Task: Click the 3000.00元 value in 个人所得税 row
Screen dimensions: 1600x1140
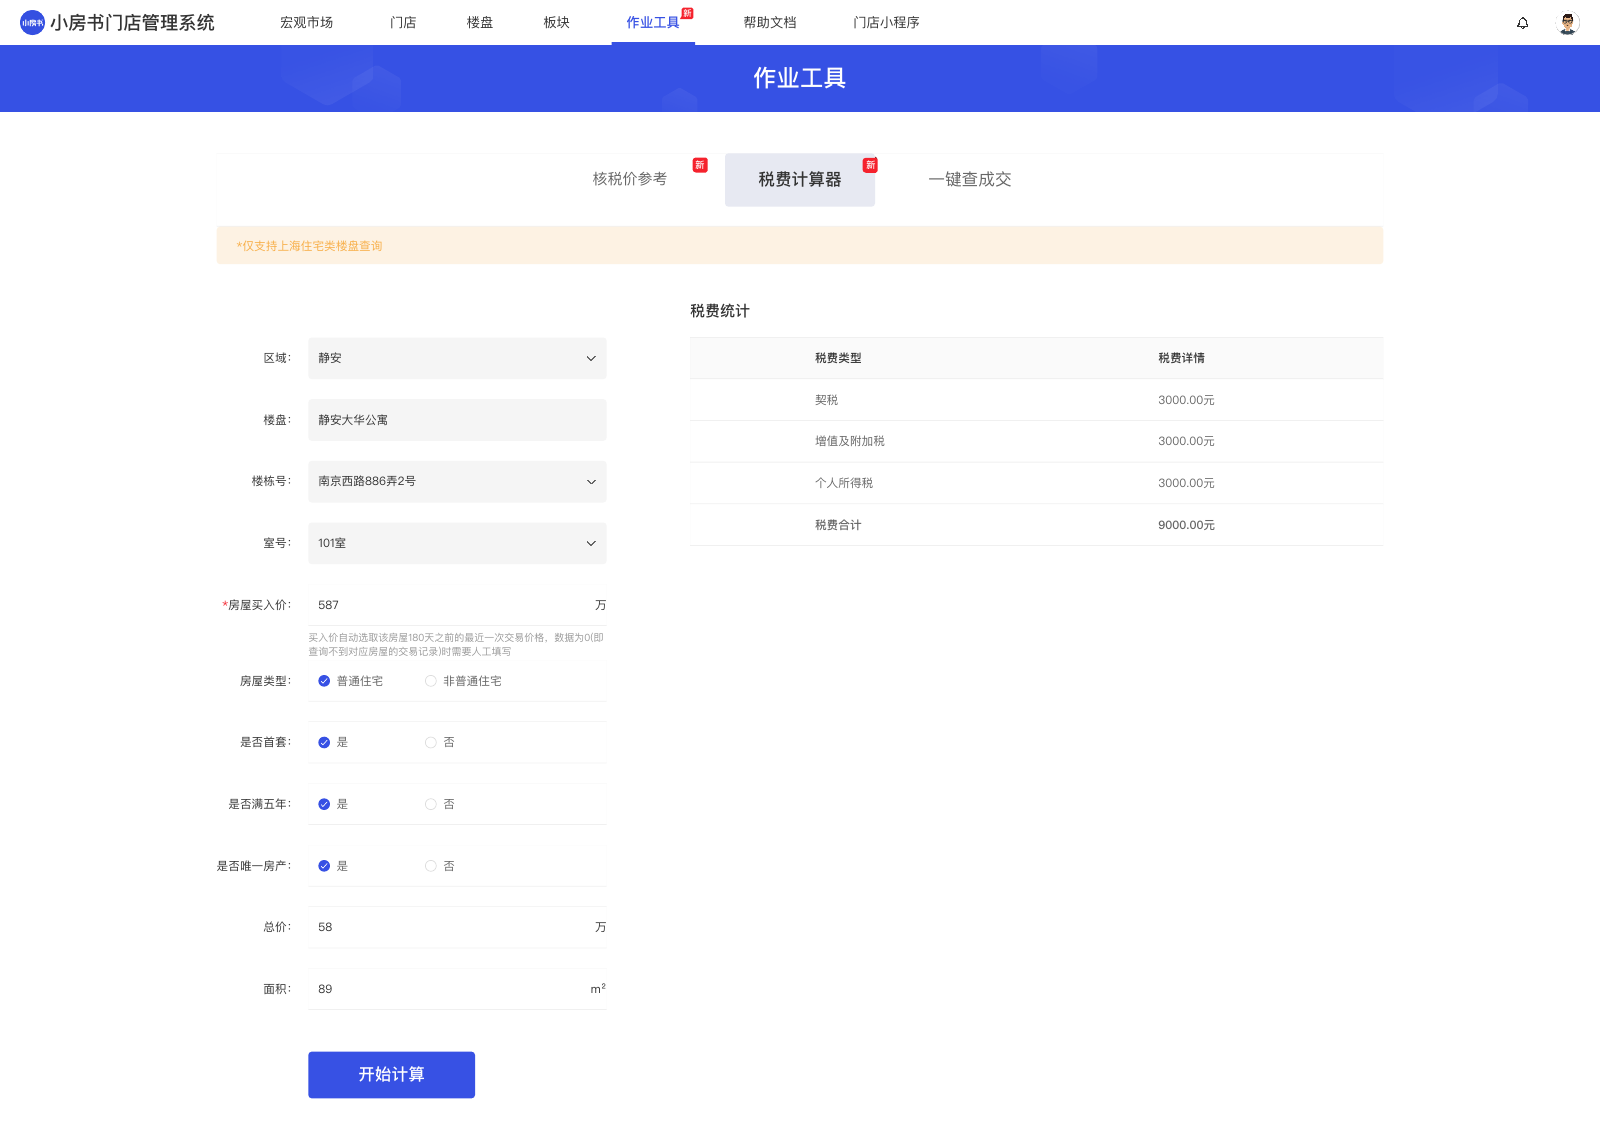Action: [1186, 483]
